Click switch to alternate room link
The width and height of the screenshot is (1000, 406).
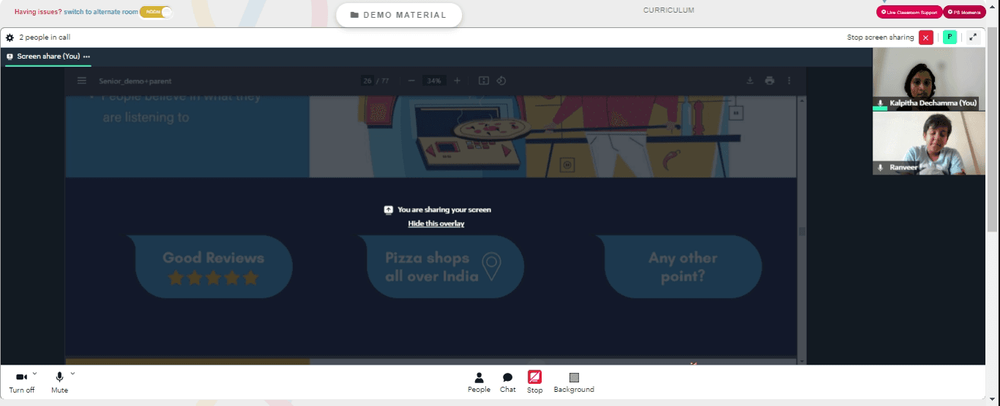coord(101,12)
